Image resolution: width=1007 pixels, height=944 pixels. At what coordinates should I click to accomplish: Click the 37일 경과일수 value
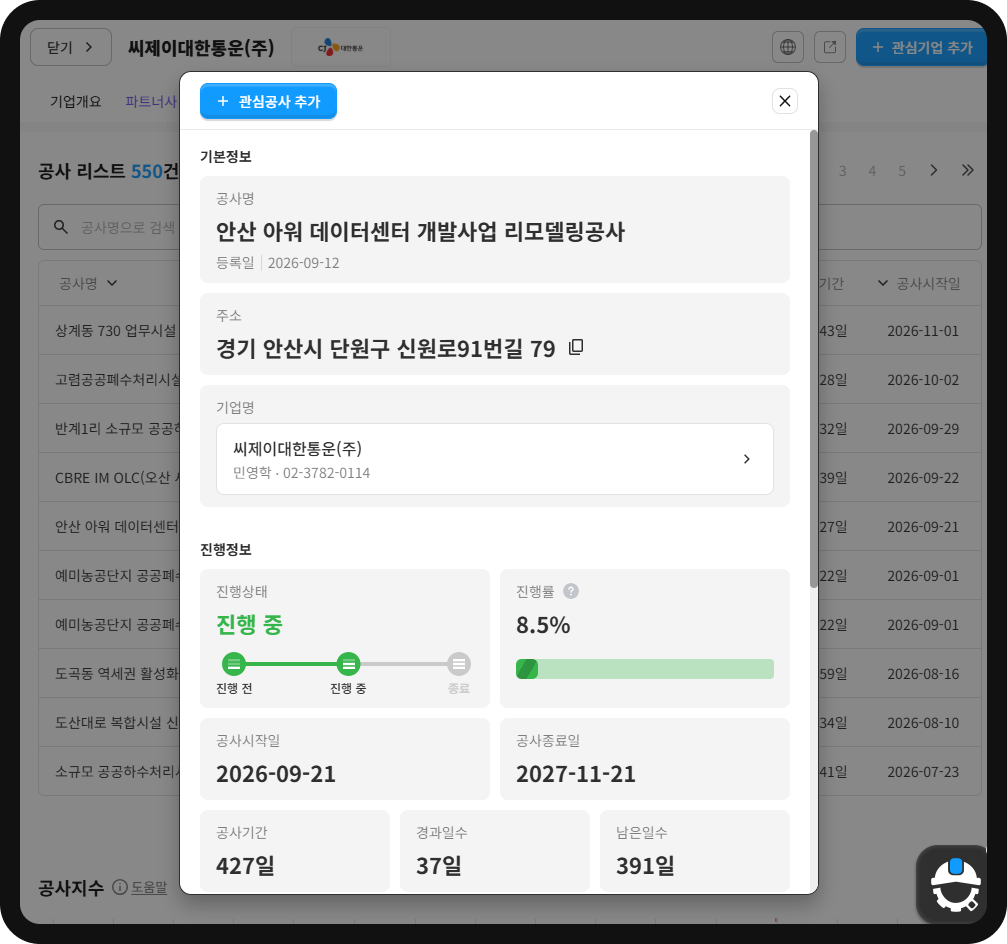point(439,866)
